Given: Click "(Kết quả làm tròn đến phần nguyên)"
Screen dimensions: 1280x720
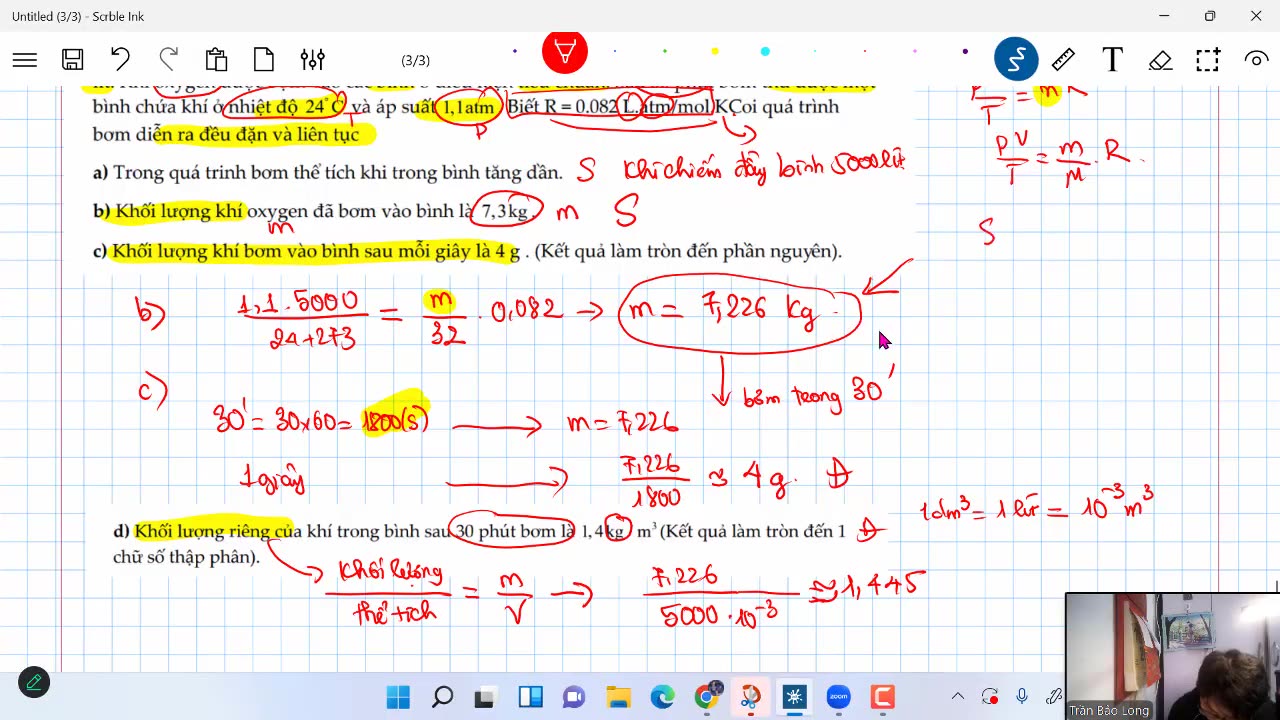Looking at the screenshot, I should coord(688,252).
